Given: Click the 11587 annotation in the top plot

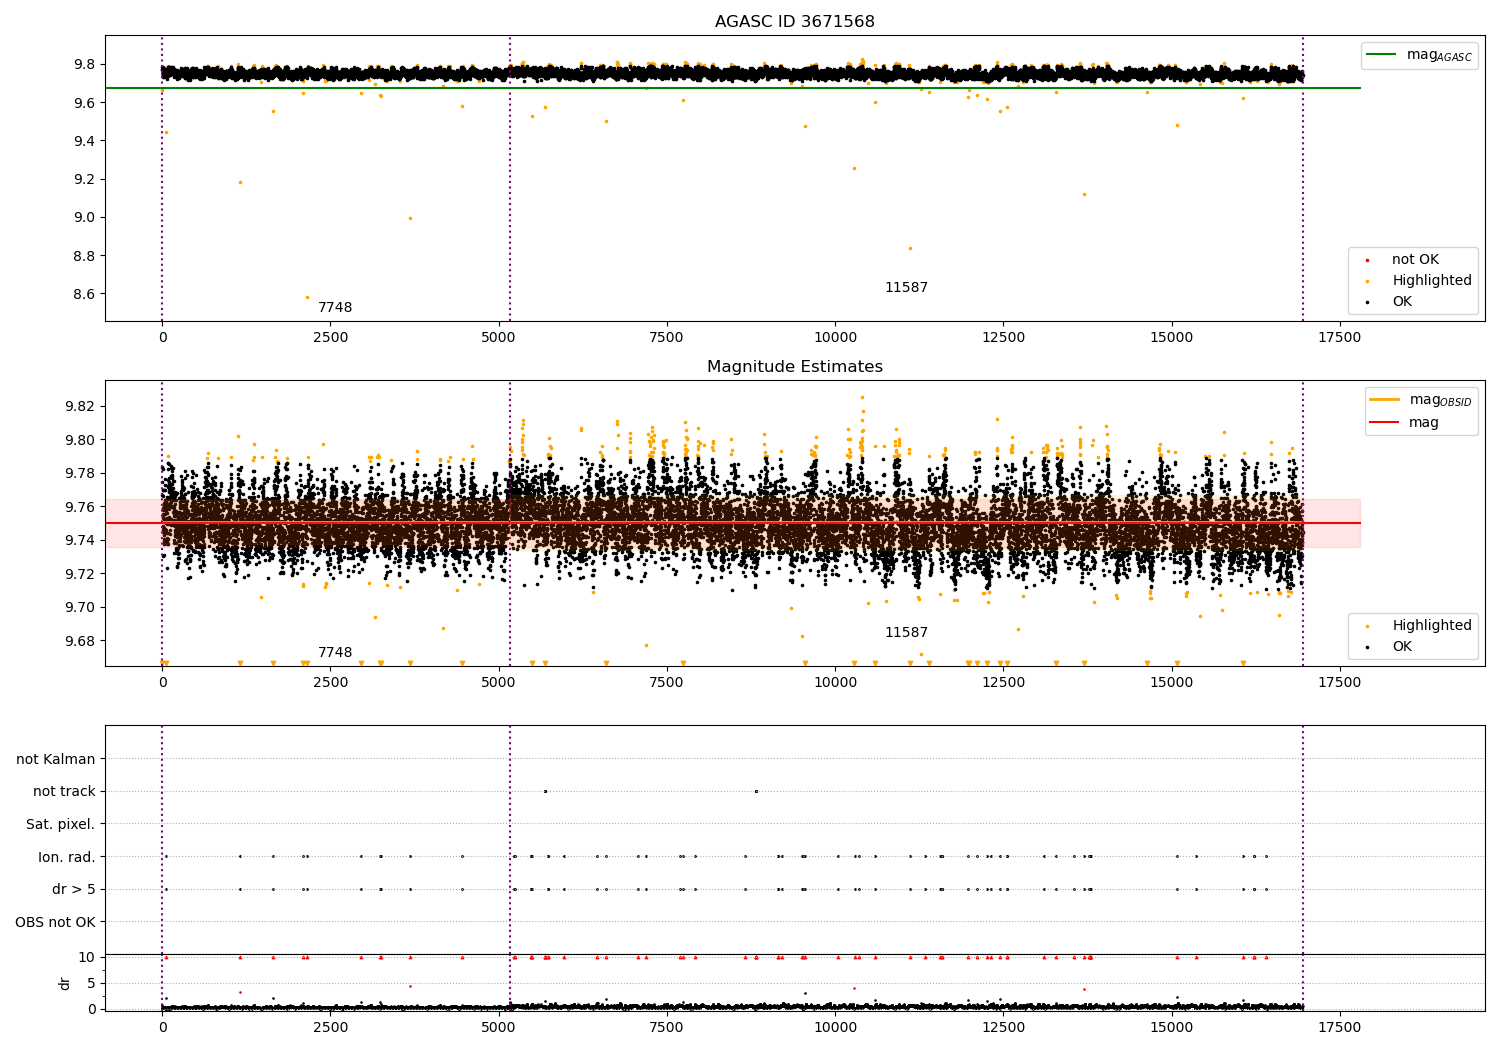Looking at the screenshot, I should 906,288.
